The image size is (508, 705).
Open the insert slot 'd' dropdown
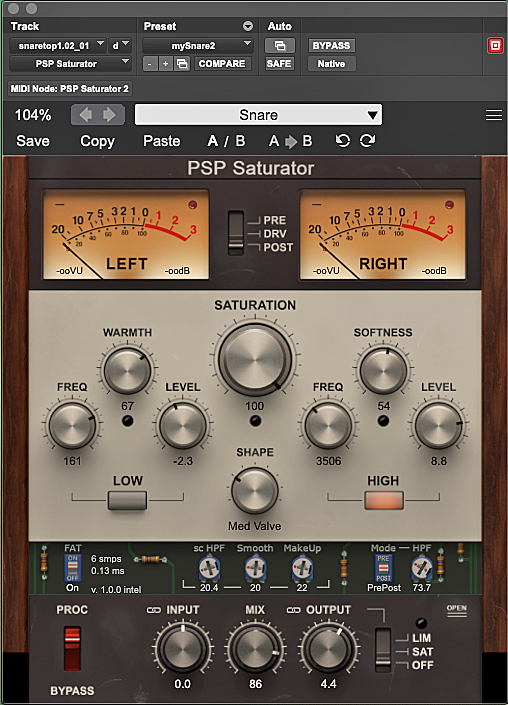(120, 45)
